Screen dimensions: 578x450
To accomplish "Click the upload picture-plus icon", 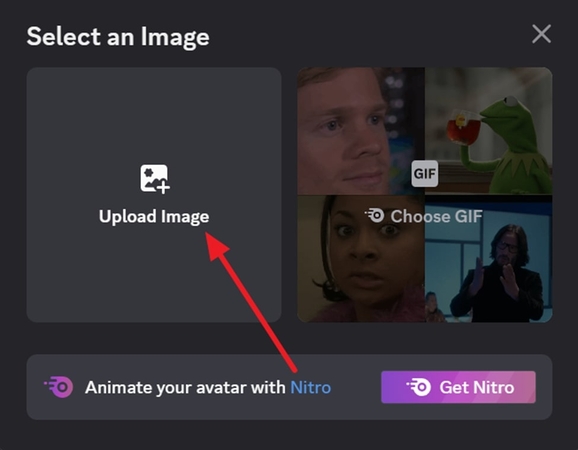I will point(155,179).
